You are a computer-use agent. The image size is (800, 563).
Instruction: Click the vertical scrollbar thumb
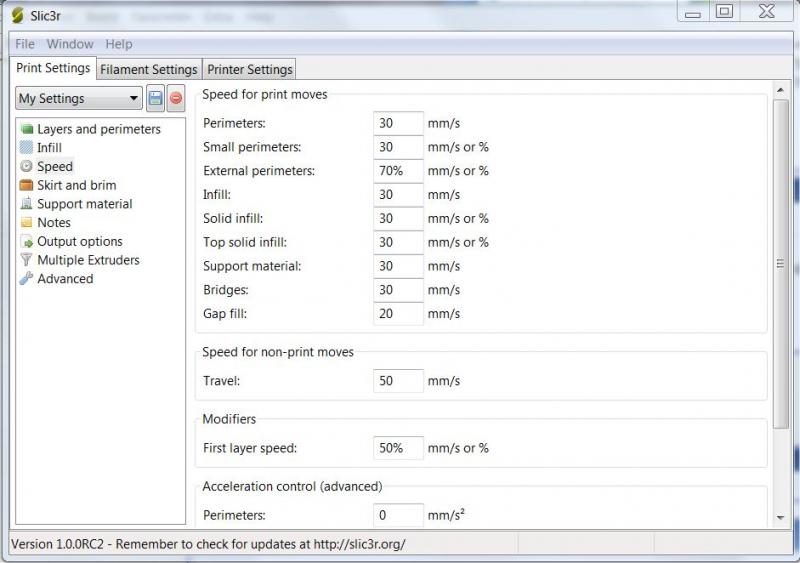click(780, 264)
